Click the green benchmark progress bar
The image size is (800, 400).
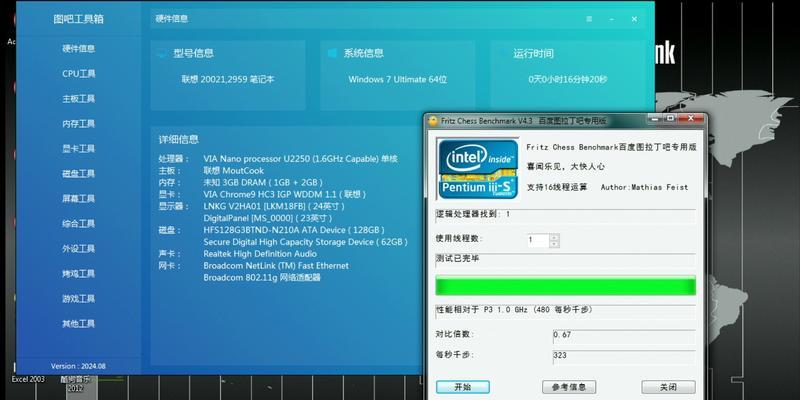(565, 286)
